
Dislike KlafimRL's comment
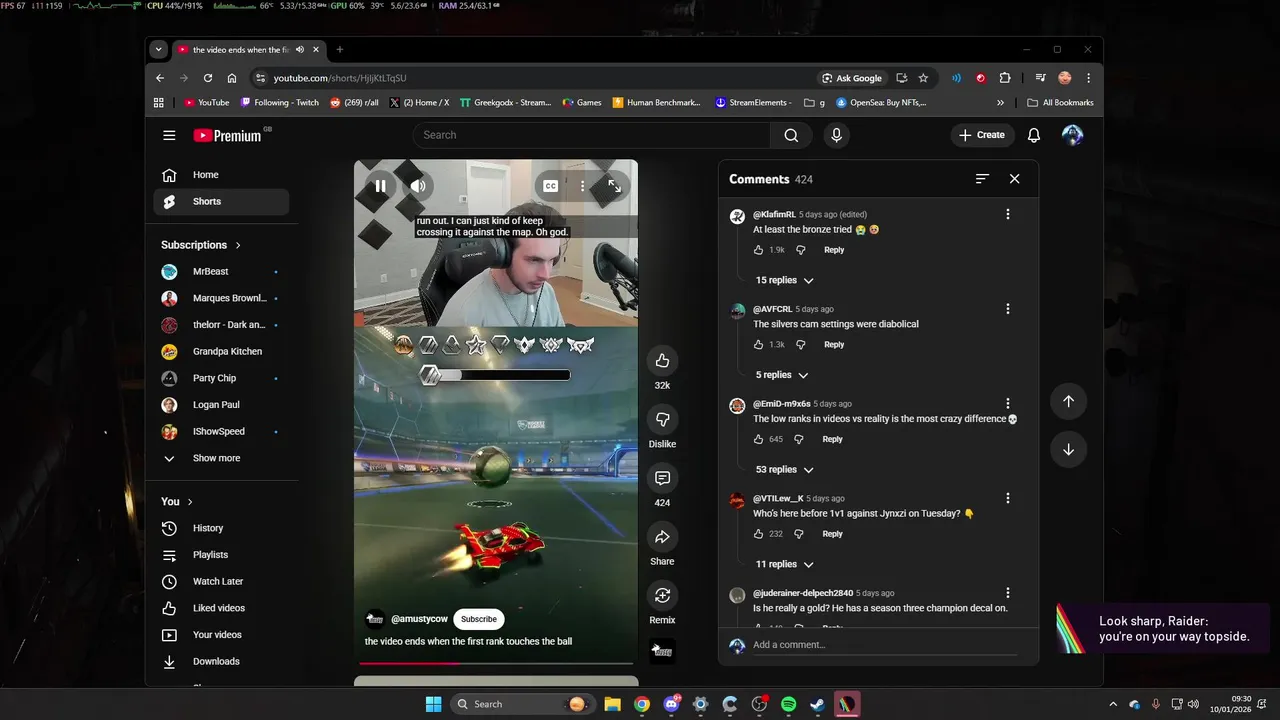click(800, 250)
